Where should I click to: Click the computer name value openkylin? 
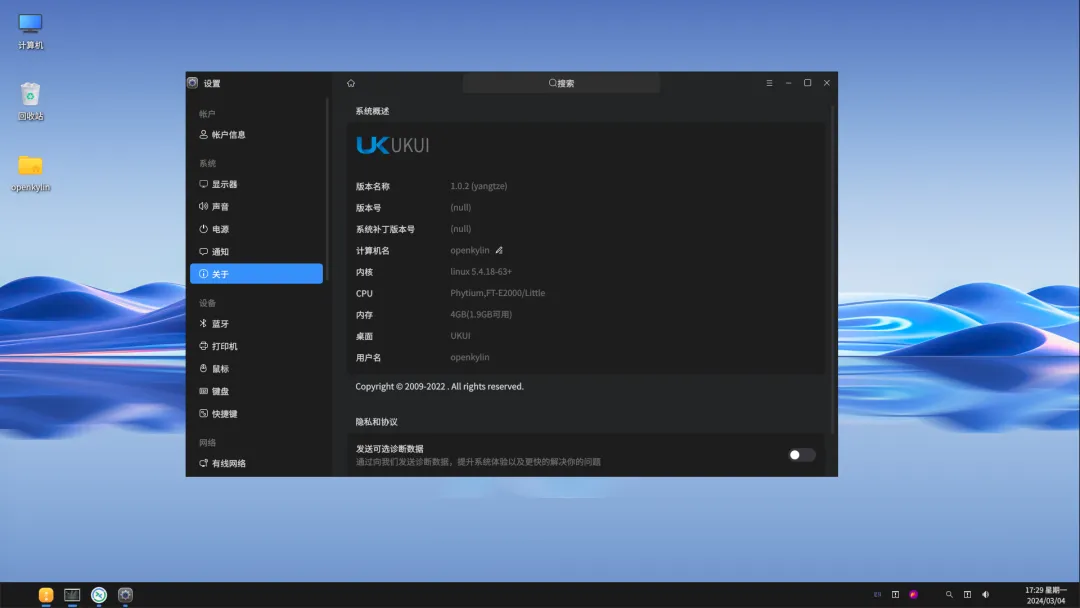pos(470,251)
